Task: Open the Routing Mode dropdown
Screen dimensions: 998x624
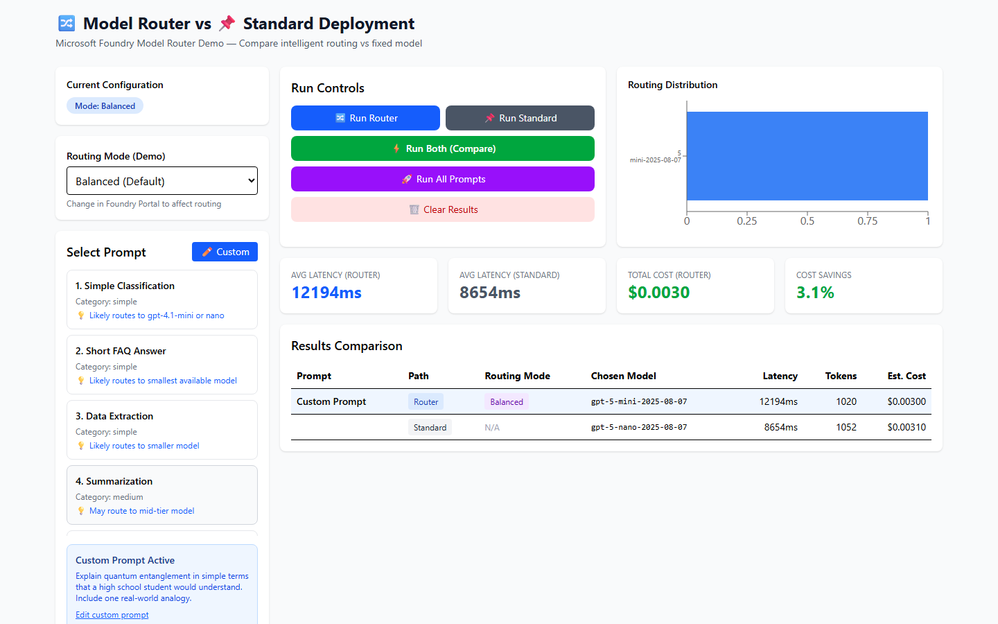Action: tap(162, 181)
